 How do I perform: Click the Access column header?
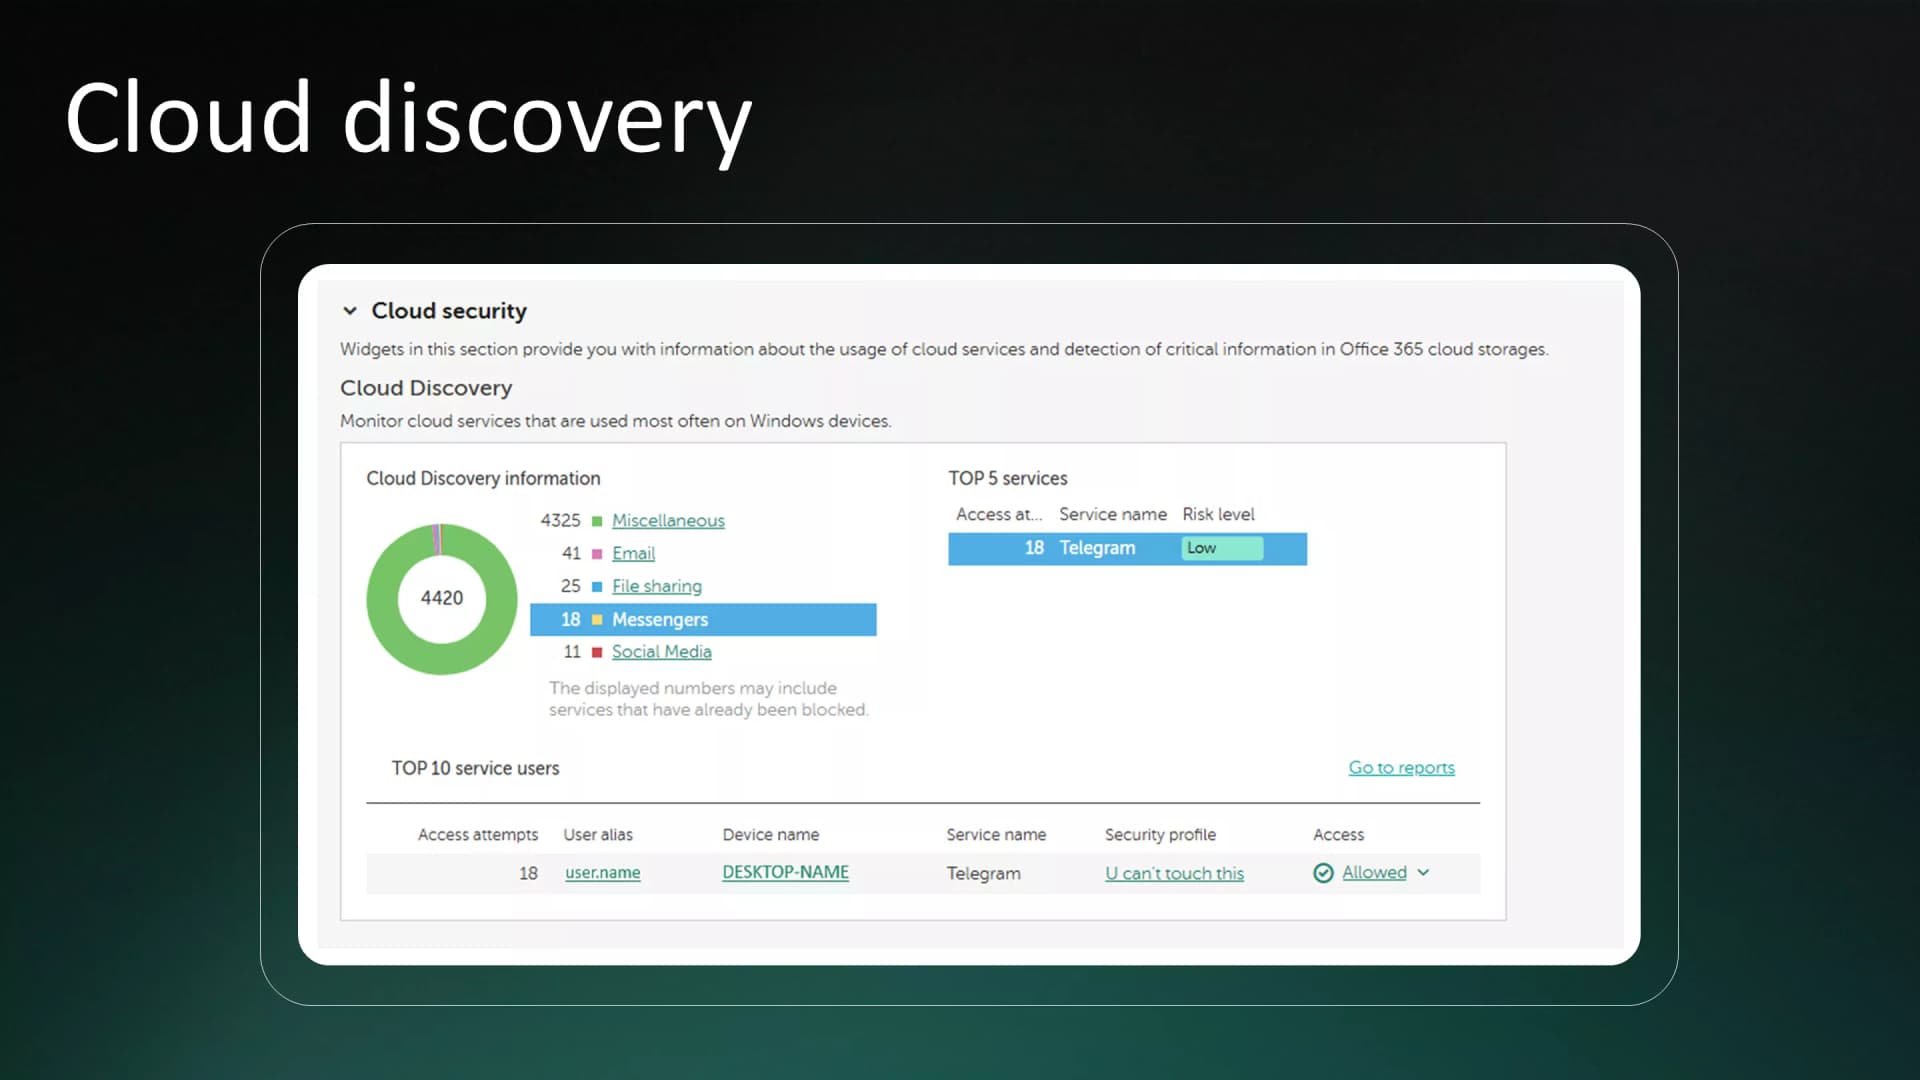(1338, 834)
